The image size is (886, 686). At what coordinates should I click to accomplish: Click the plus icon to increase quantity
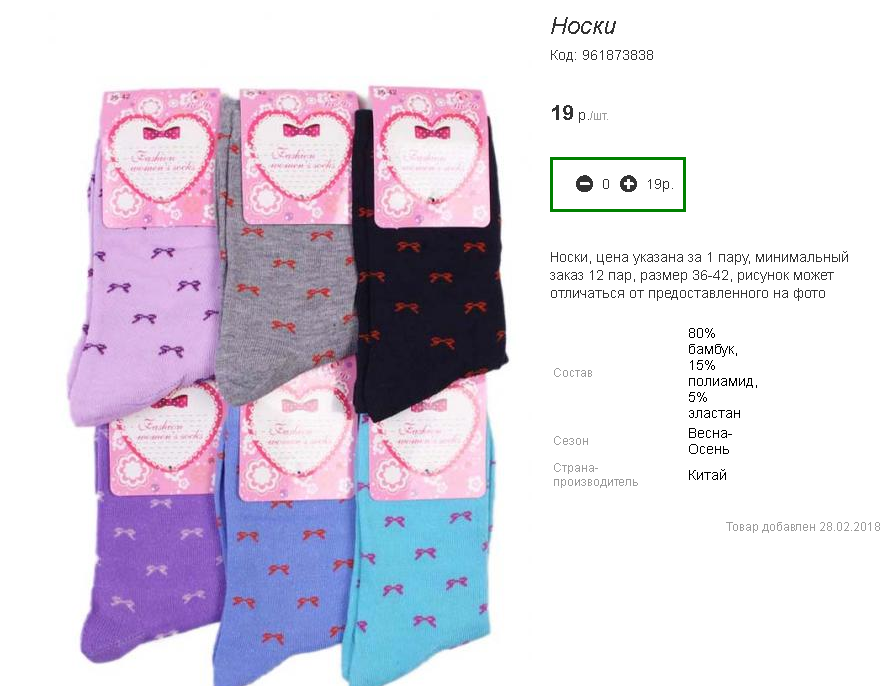pyautogui.click(x=628, y=184)
